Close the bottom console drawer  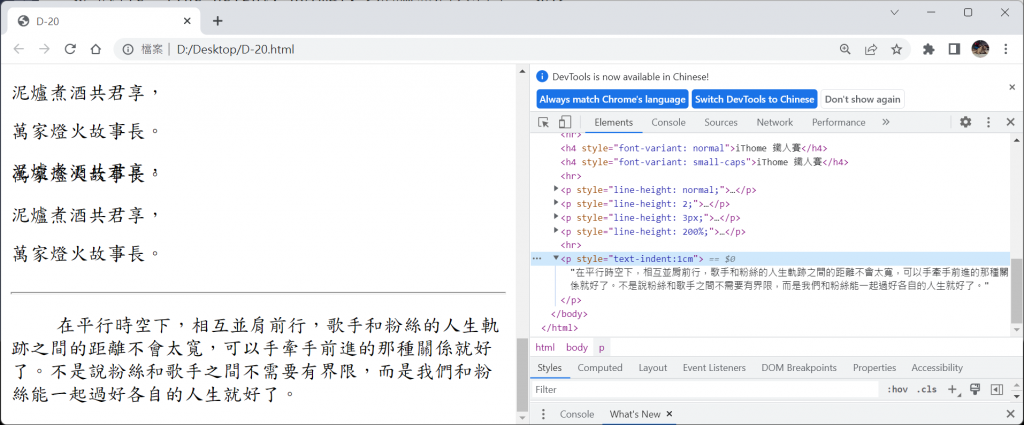tap(1010, 414)
